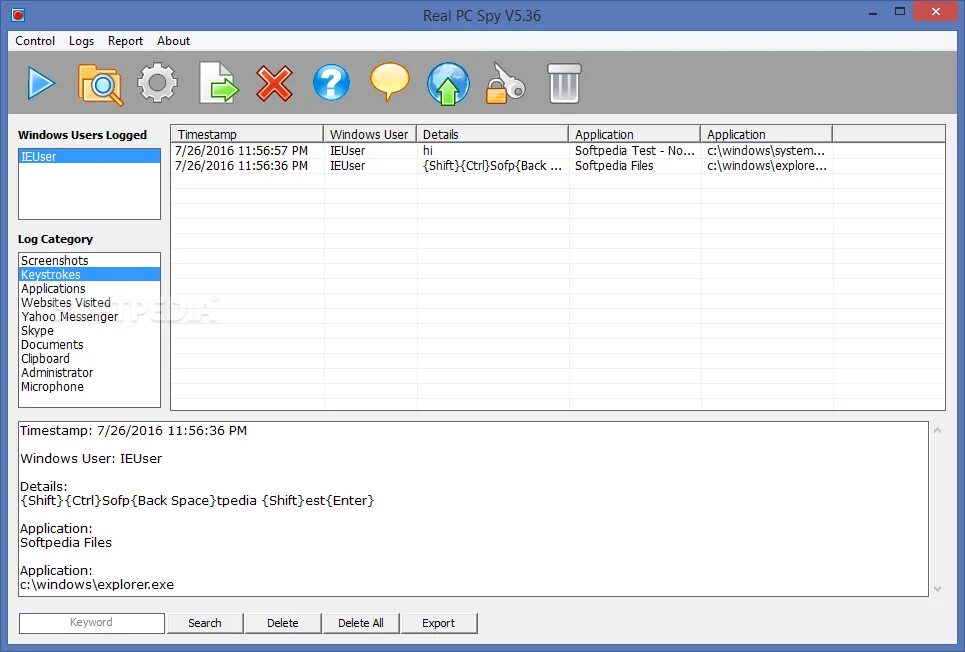965x652 pixels.
Task: Click the keystroke details line in lower pane
Action: pyautogui.click(x=197, y=501)
